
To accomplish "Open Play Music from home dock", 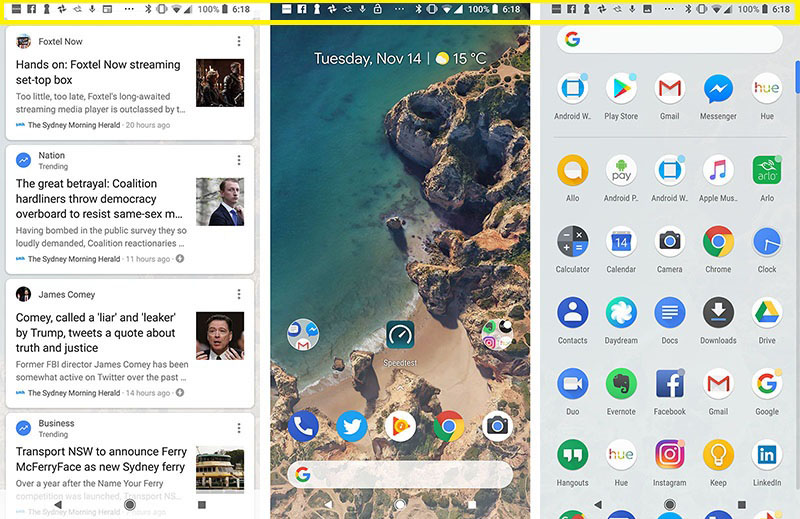I will (400, 426).
